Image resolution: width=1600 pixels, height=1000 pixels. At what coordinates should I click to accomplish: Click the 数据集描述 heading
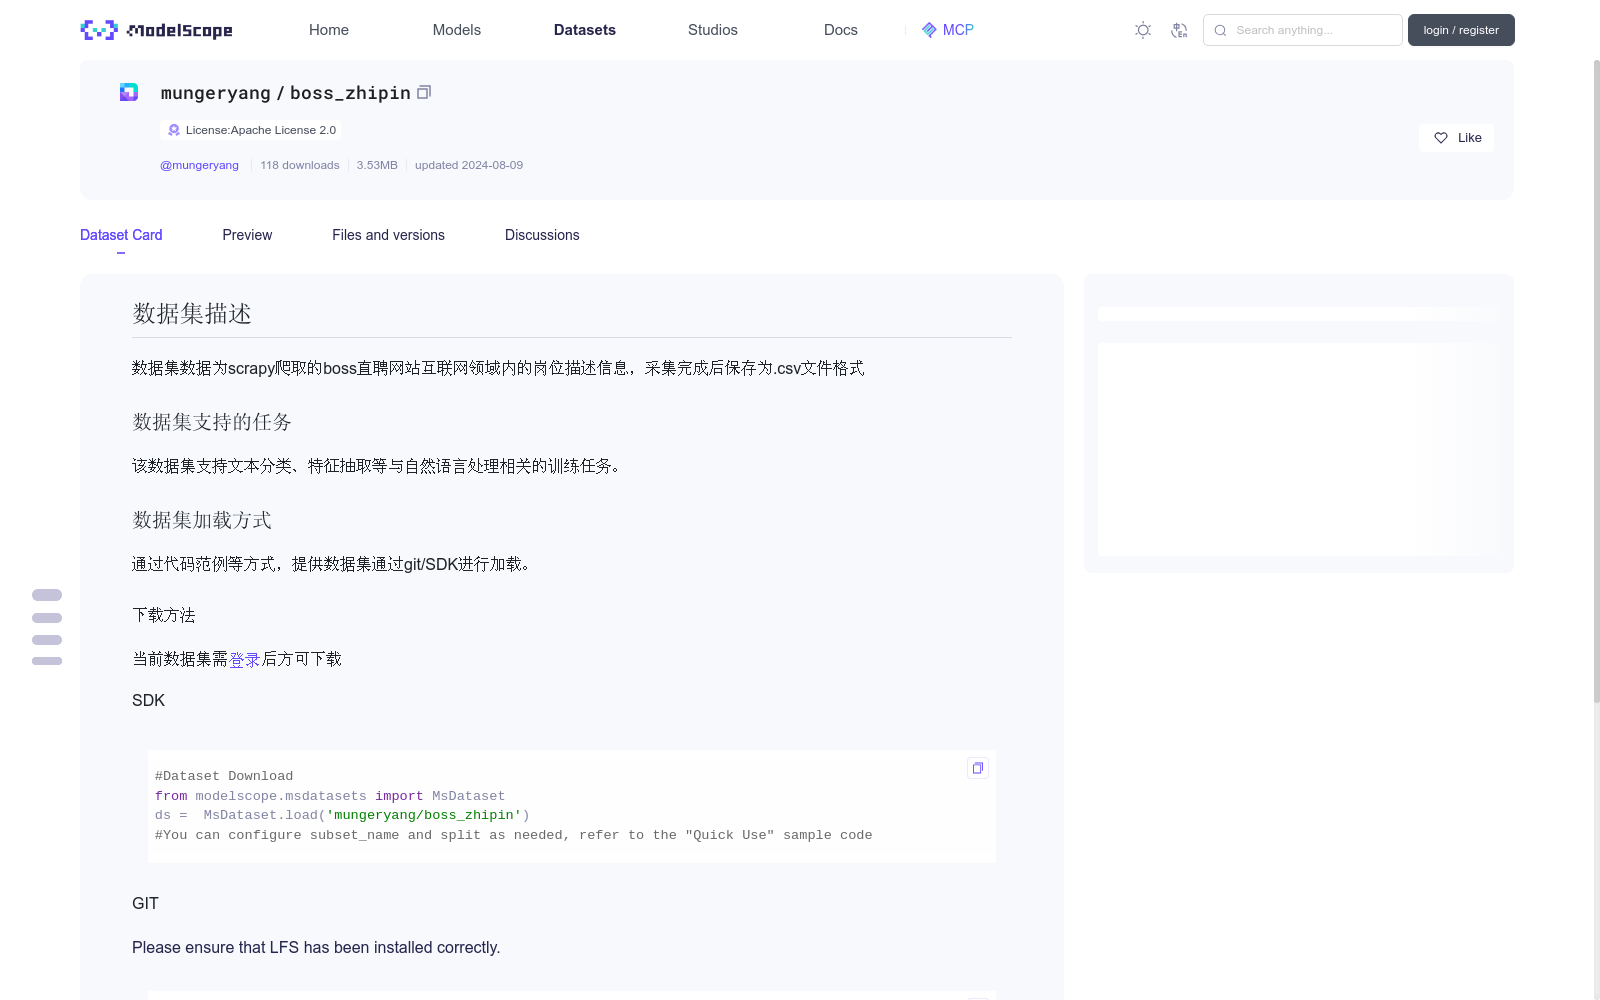(192, 314)
